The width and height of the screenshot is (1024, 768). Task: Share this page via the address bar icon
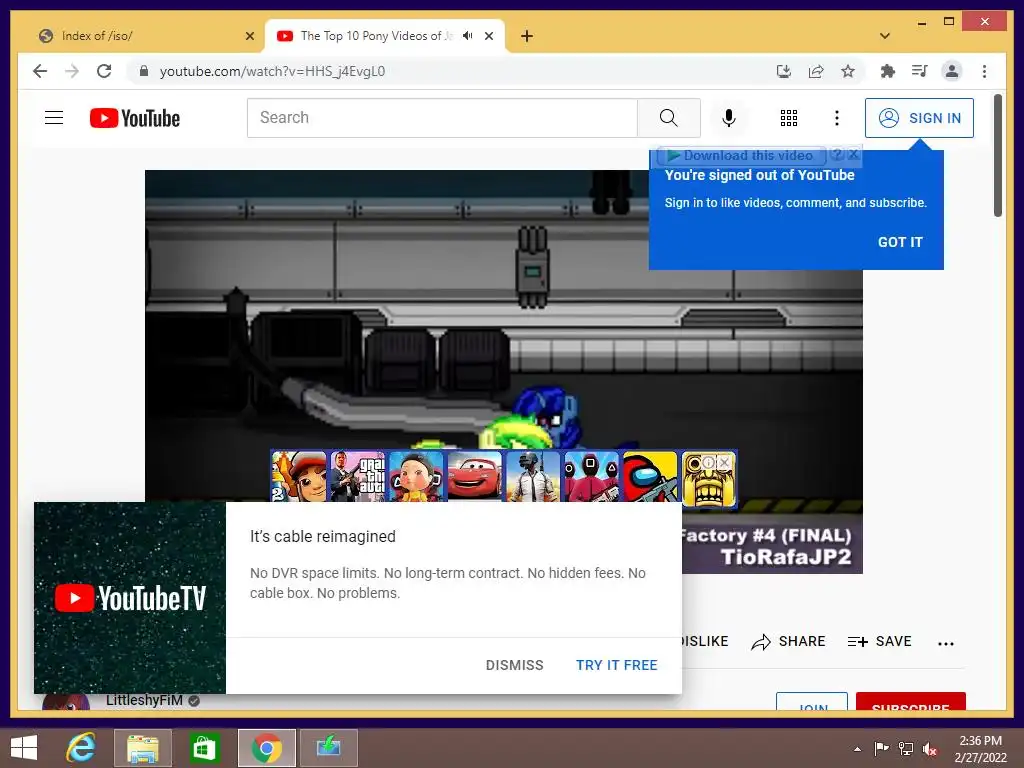[816, 71]
